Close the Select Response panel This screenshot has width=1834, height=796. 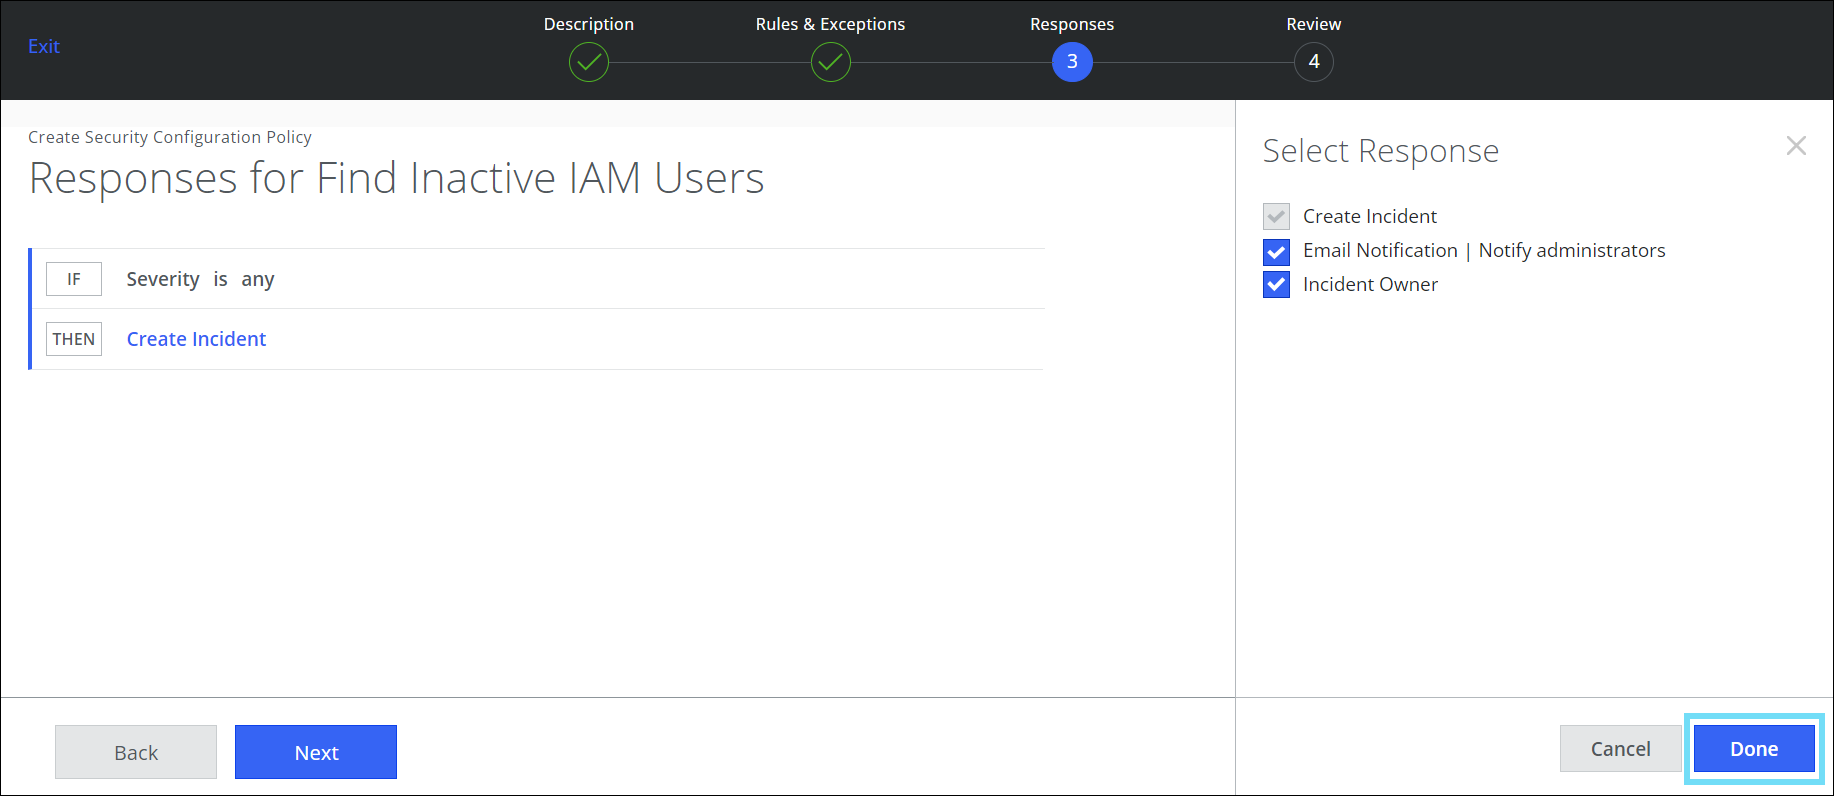[1796, 146]
